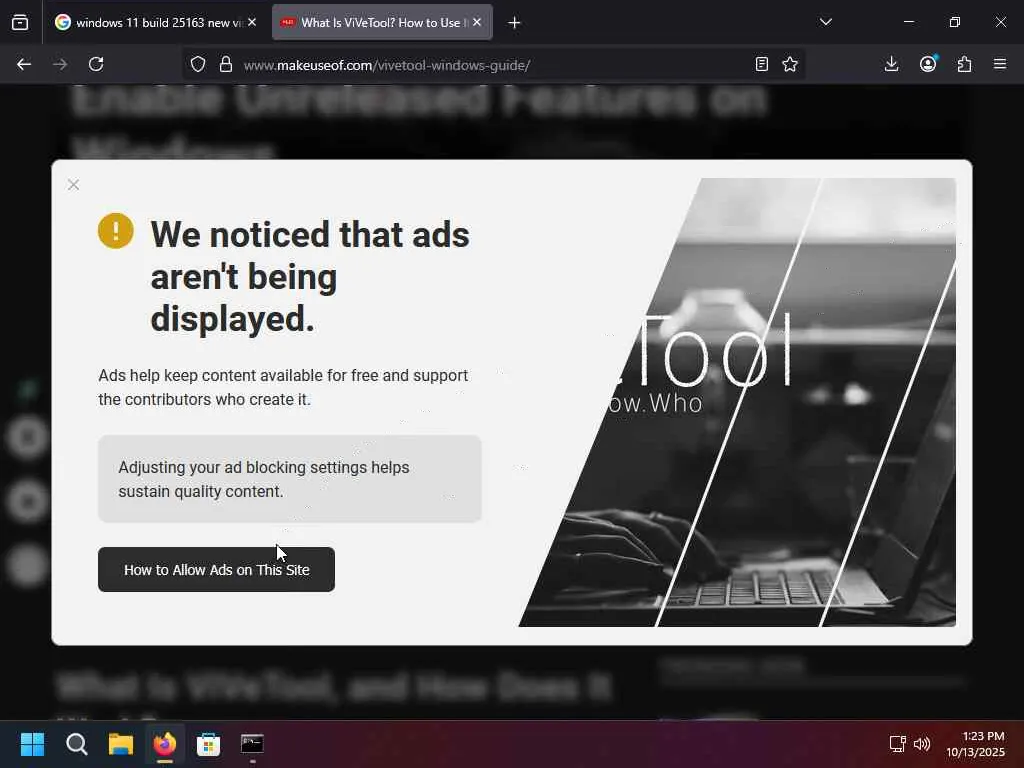The height and width of the screenshot is (768, 1024).
Task: Open Firefox View from the tab bar
Action: [20, 22]
